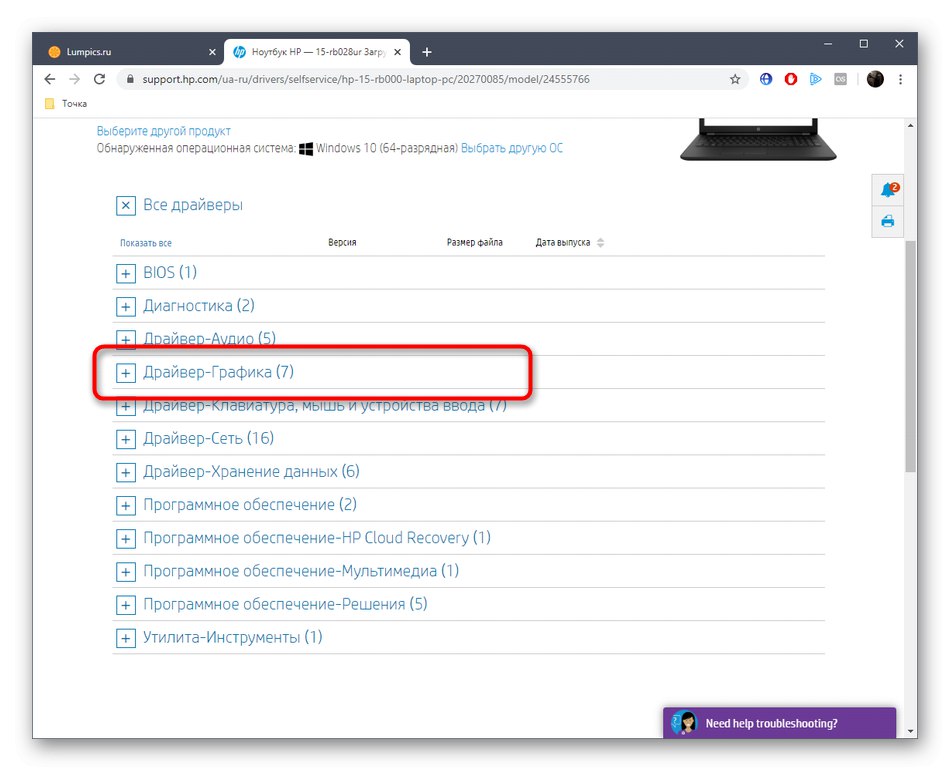Screen dimensions: 950x771
Task: Click the site padlock security icon
Action: (x=130, y=79)
